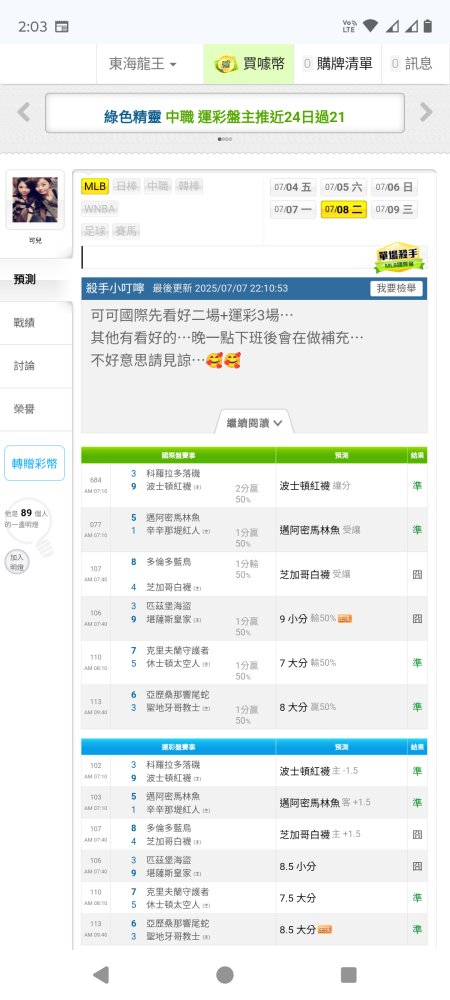Open the 預測 sidebar tab

[x=36, y=279]
